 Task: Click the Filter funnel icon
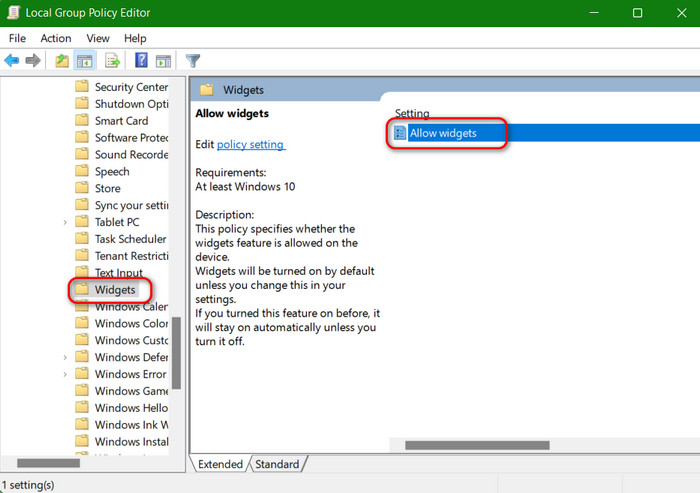pos(193,60)
